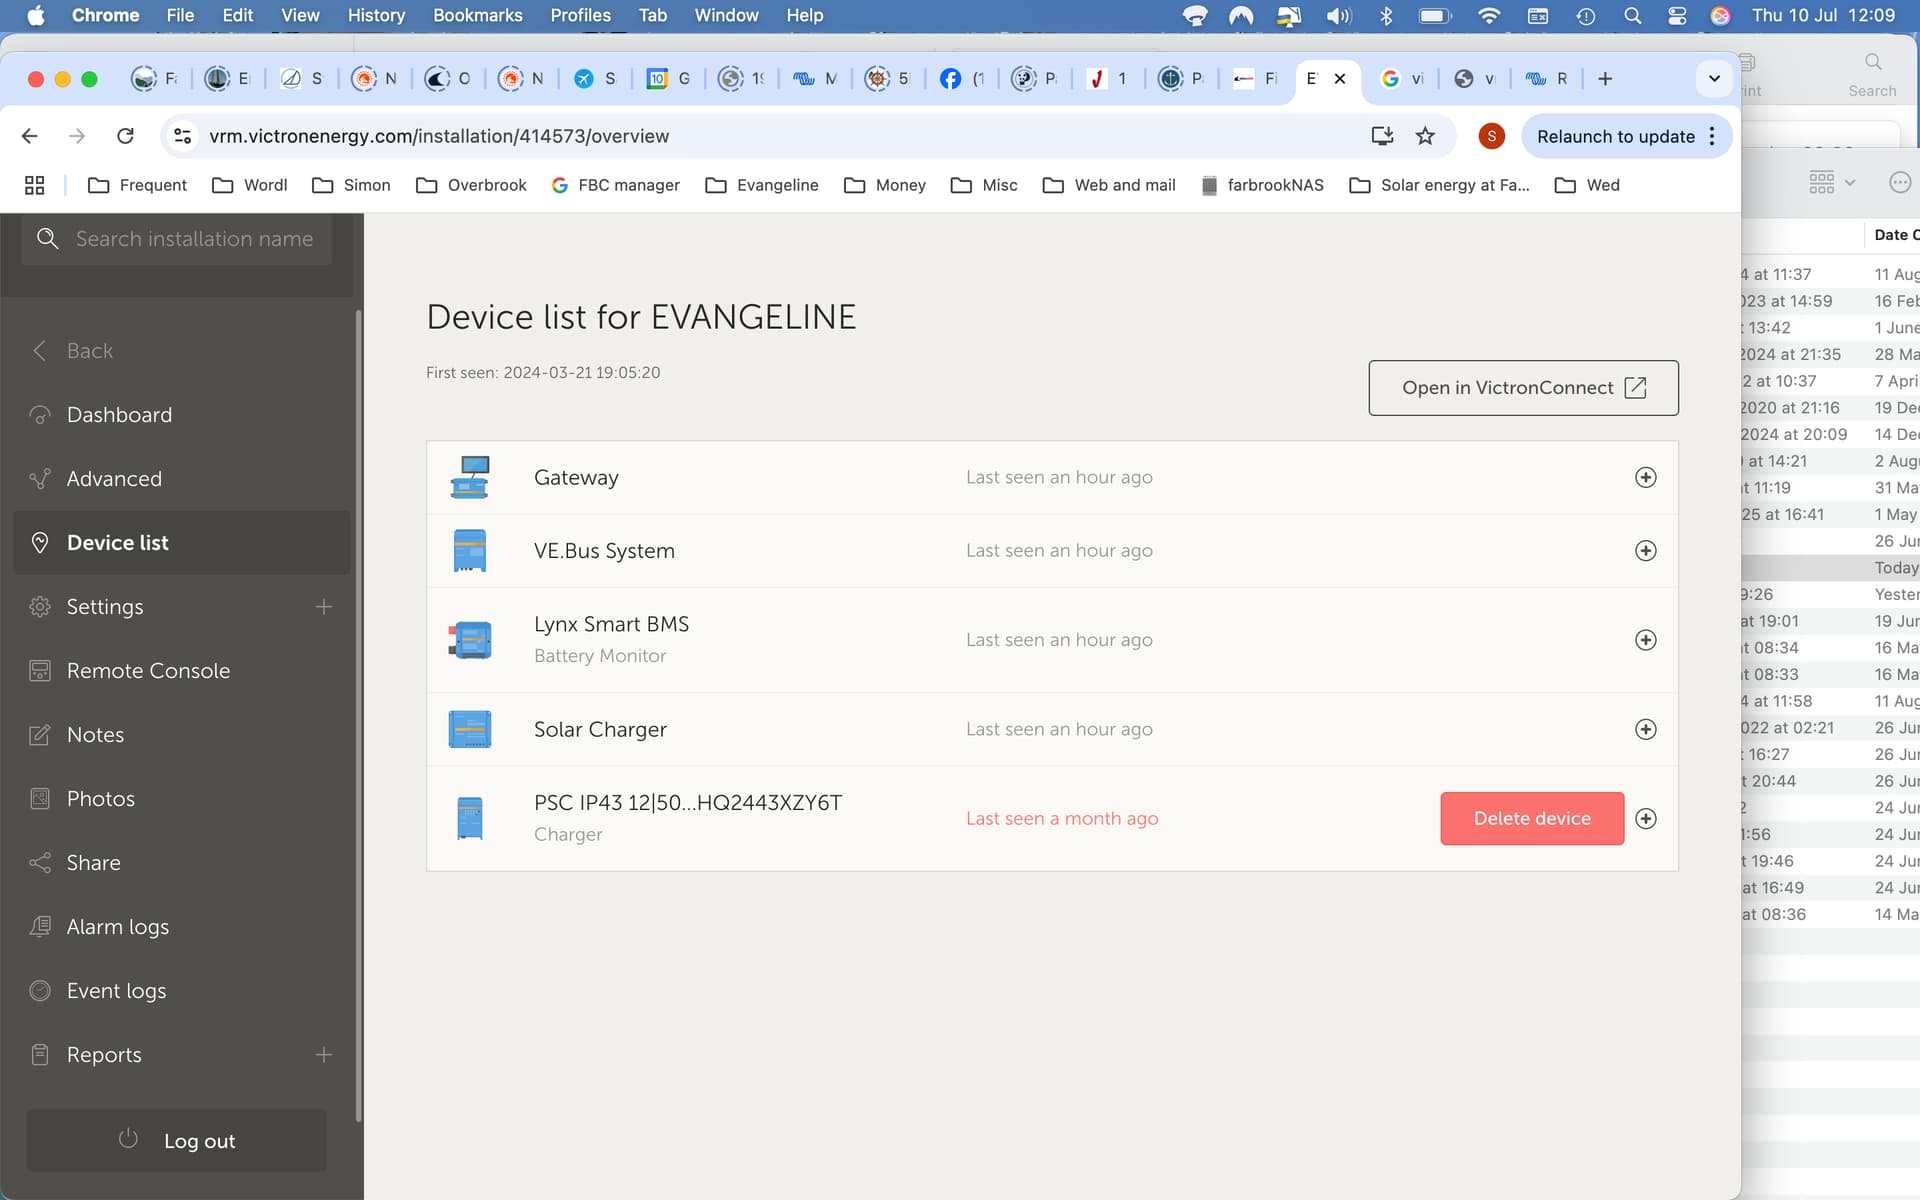This screenshot has height=1200, width=1920.
Task: Click the Spotlight search icon in menu bar
Action: click(x=1632, y=15)
